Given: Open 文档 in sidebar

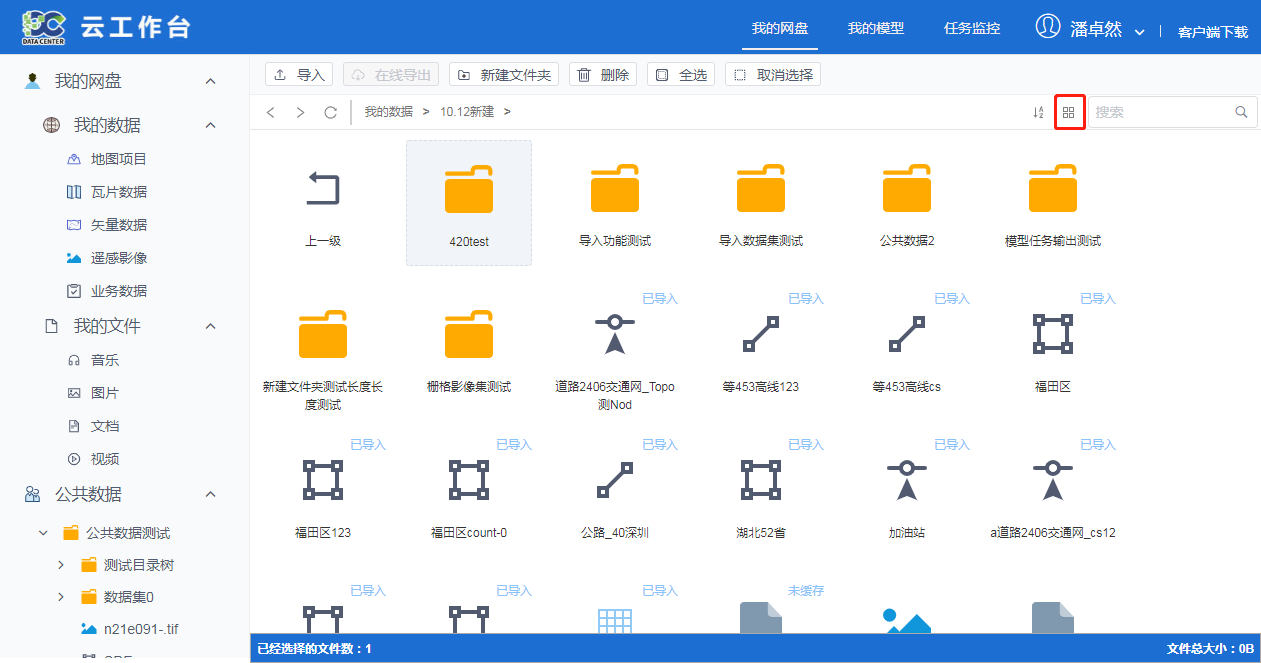Looking at the screenshot, I should click(105, 426).
